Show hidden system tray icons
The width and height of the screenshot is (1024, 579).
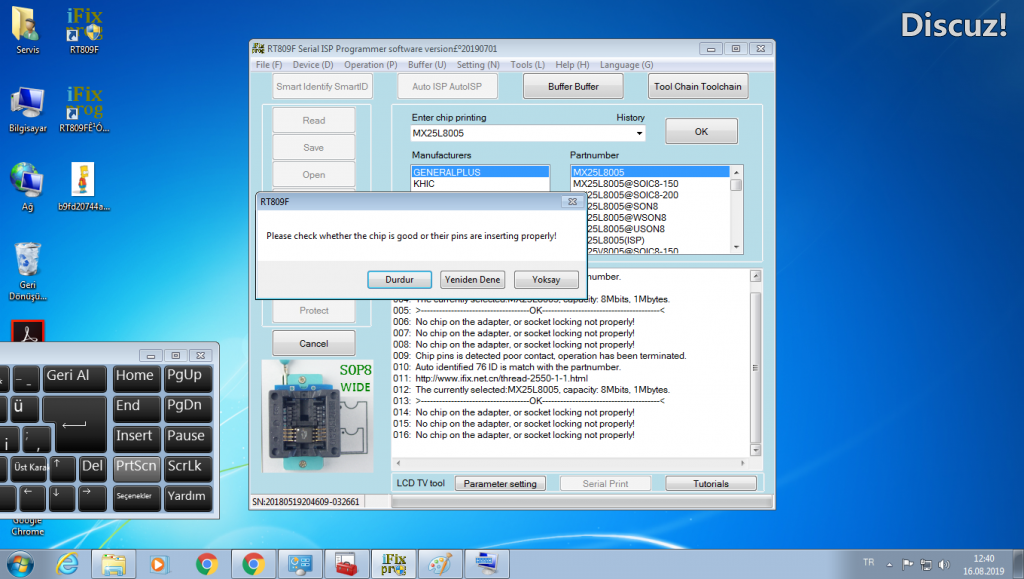[x=885, y=563]
